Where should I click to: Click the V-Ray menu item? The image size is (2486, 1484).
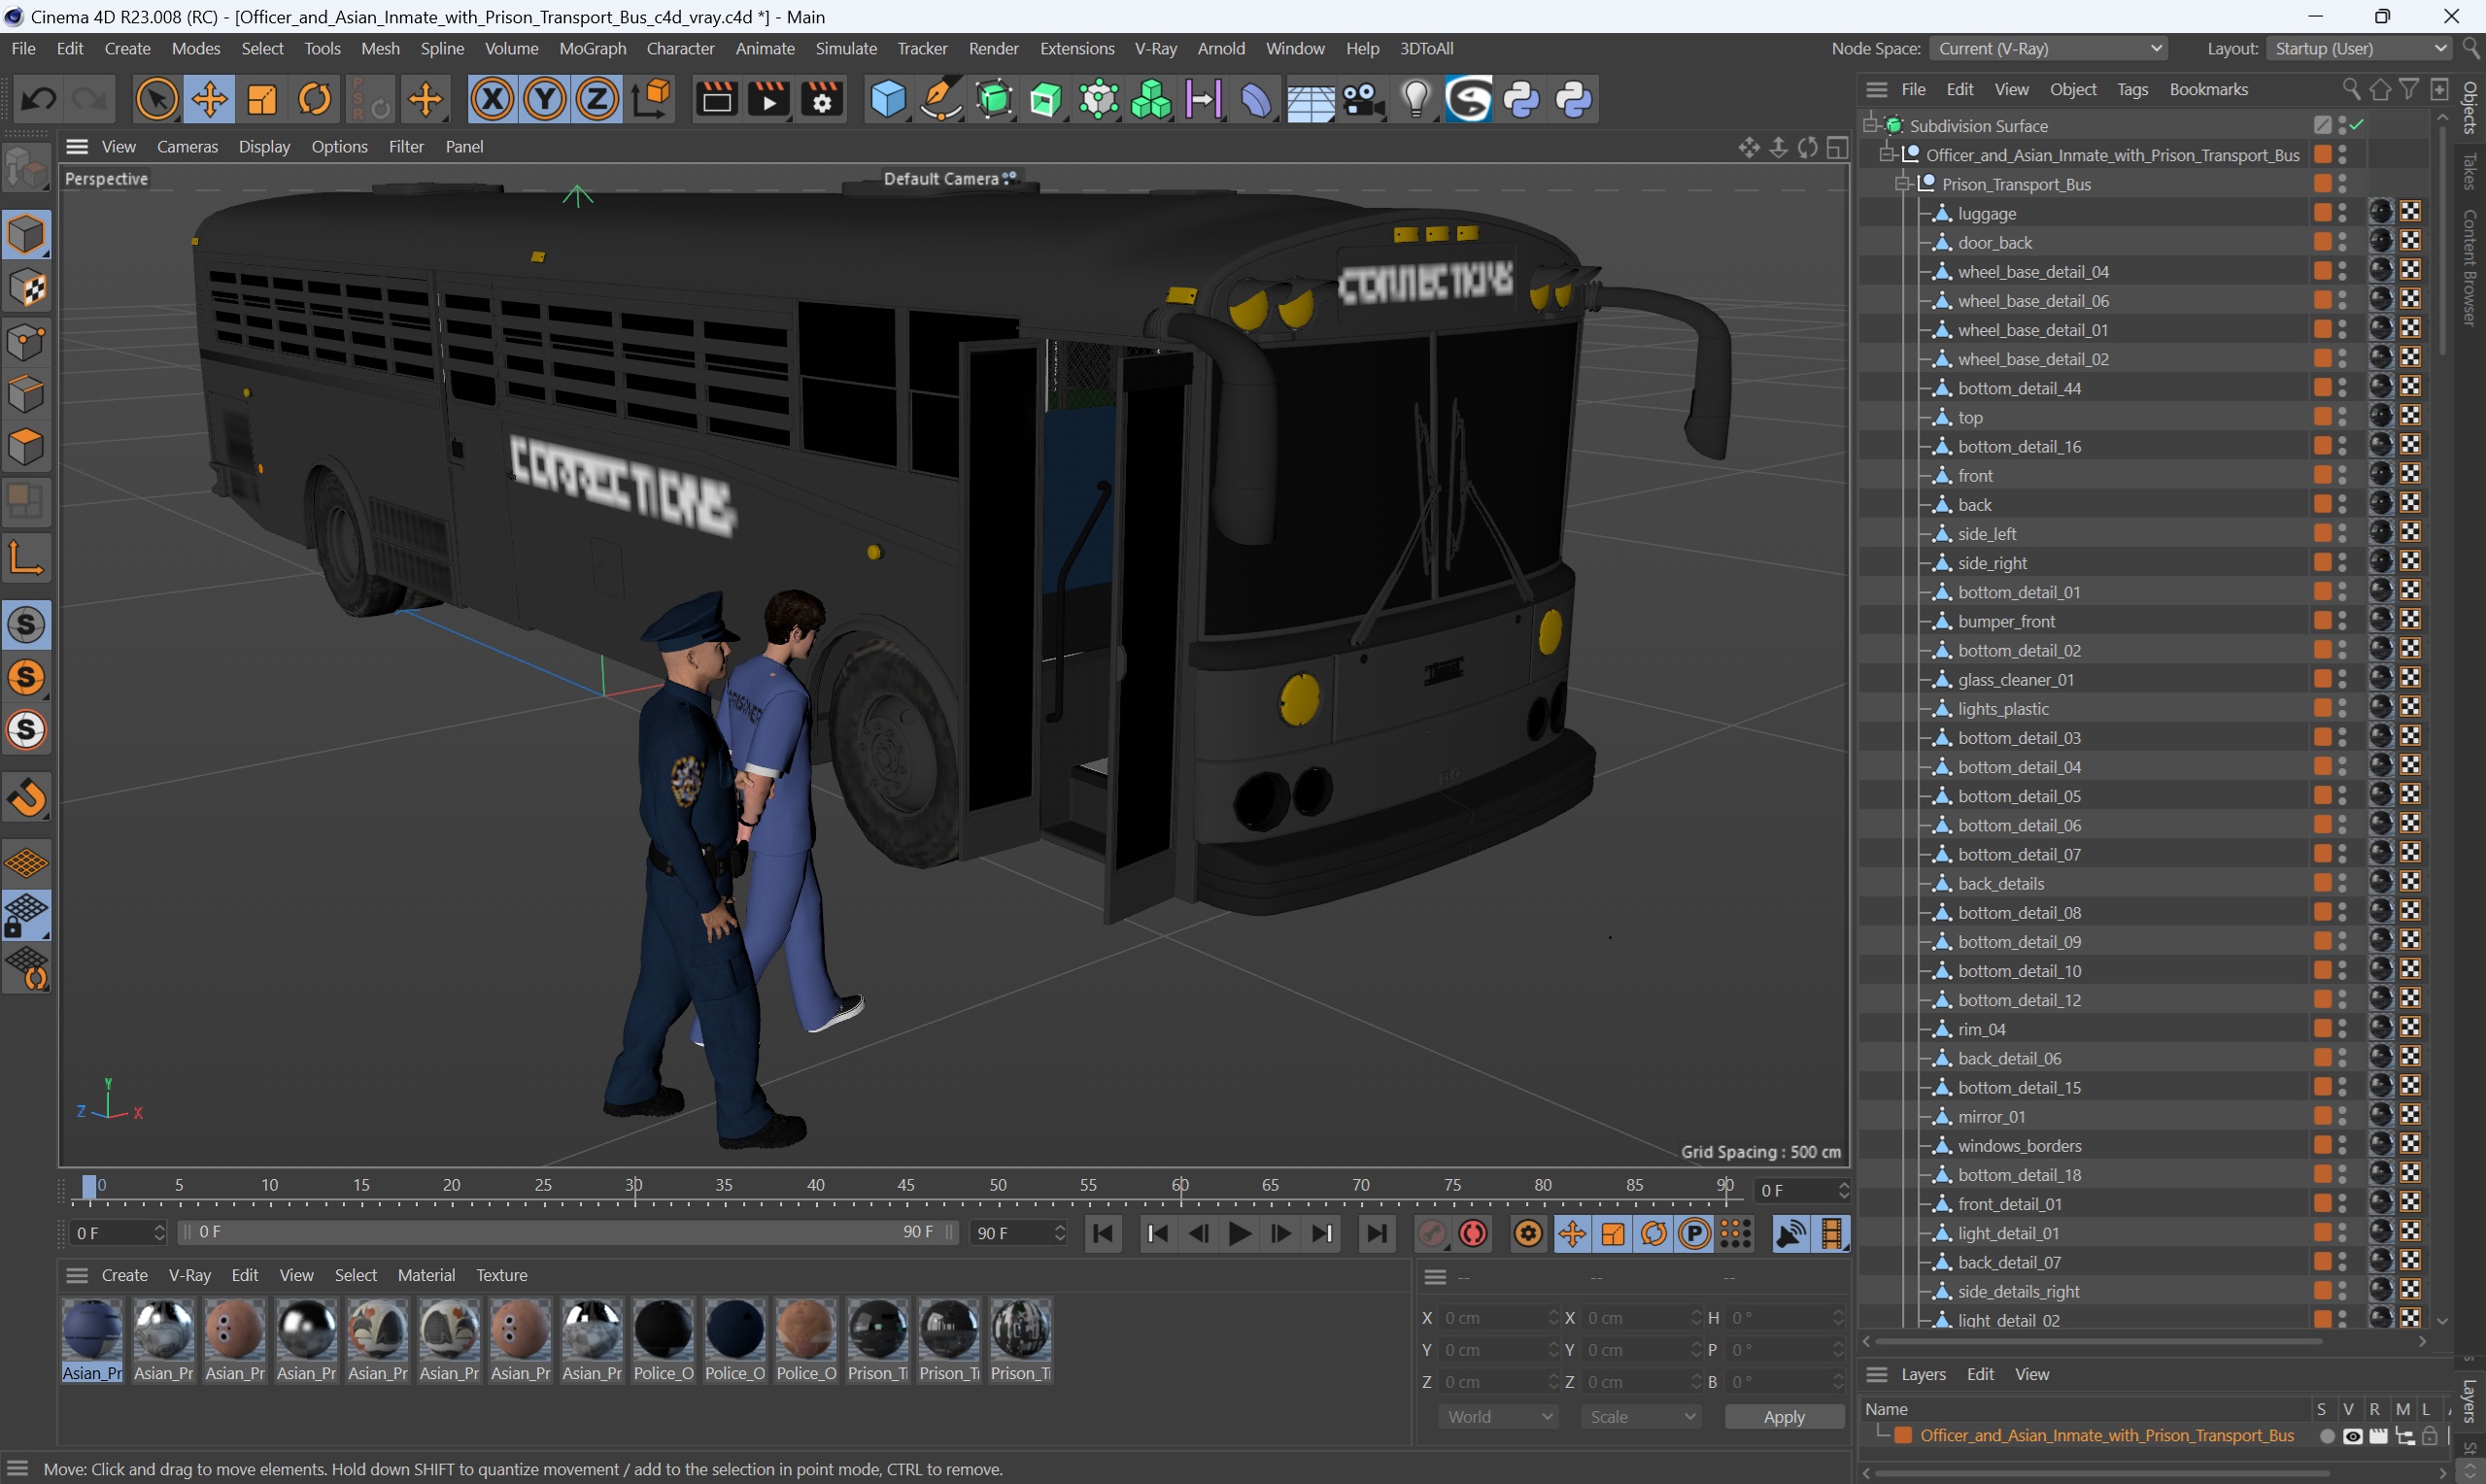[1157, 48]
